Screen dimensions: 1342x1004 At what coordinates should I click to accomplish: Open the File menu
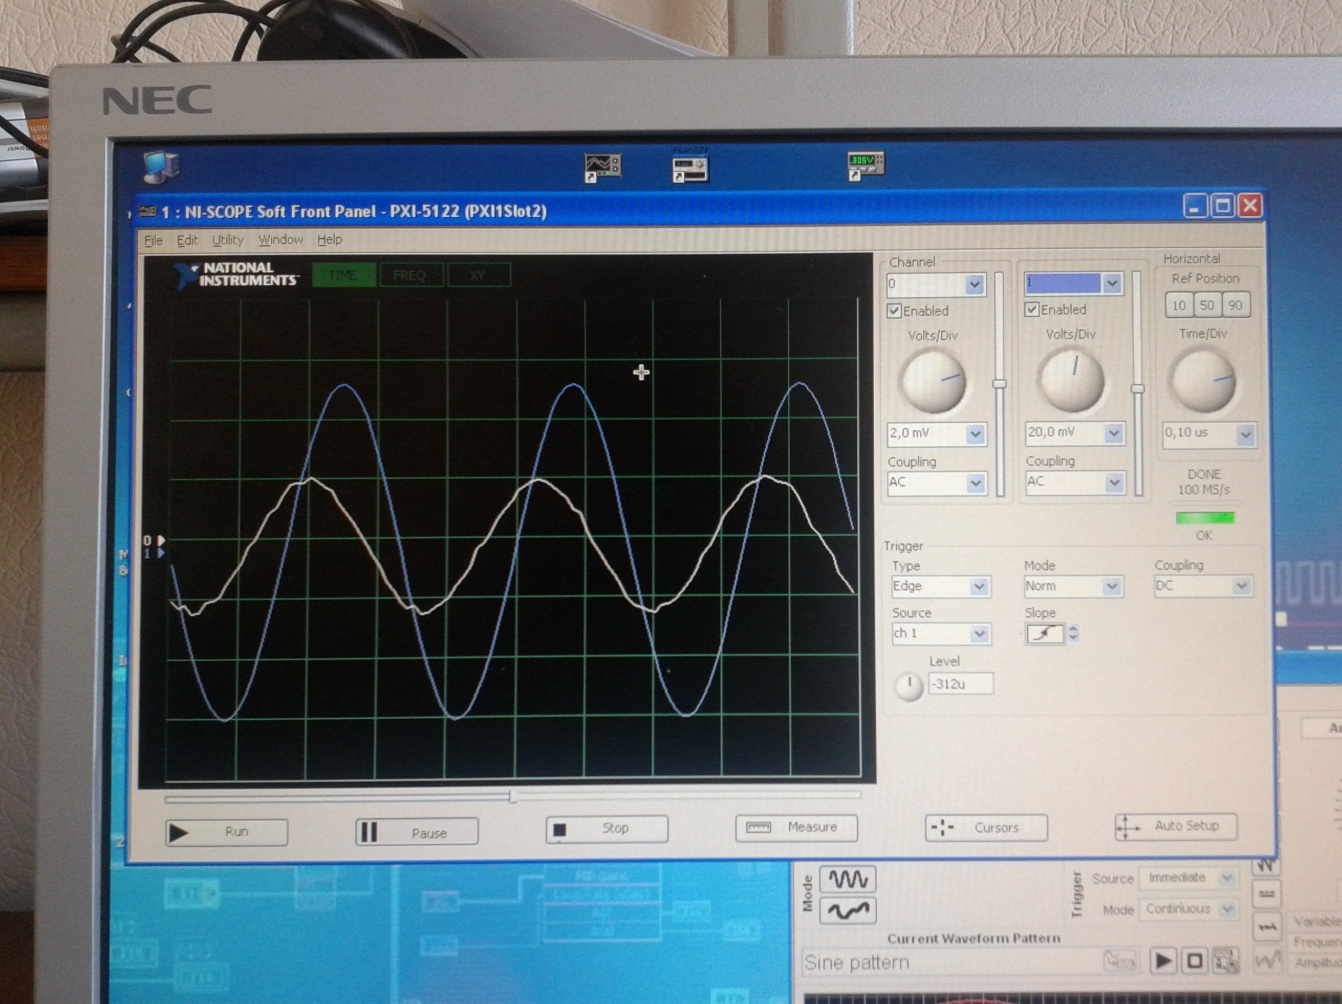click(153, 241)
